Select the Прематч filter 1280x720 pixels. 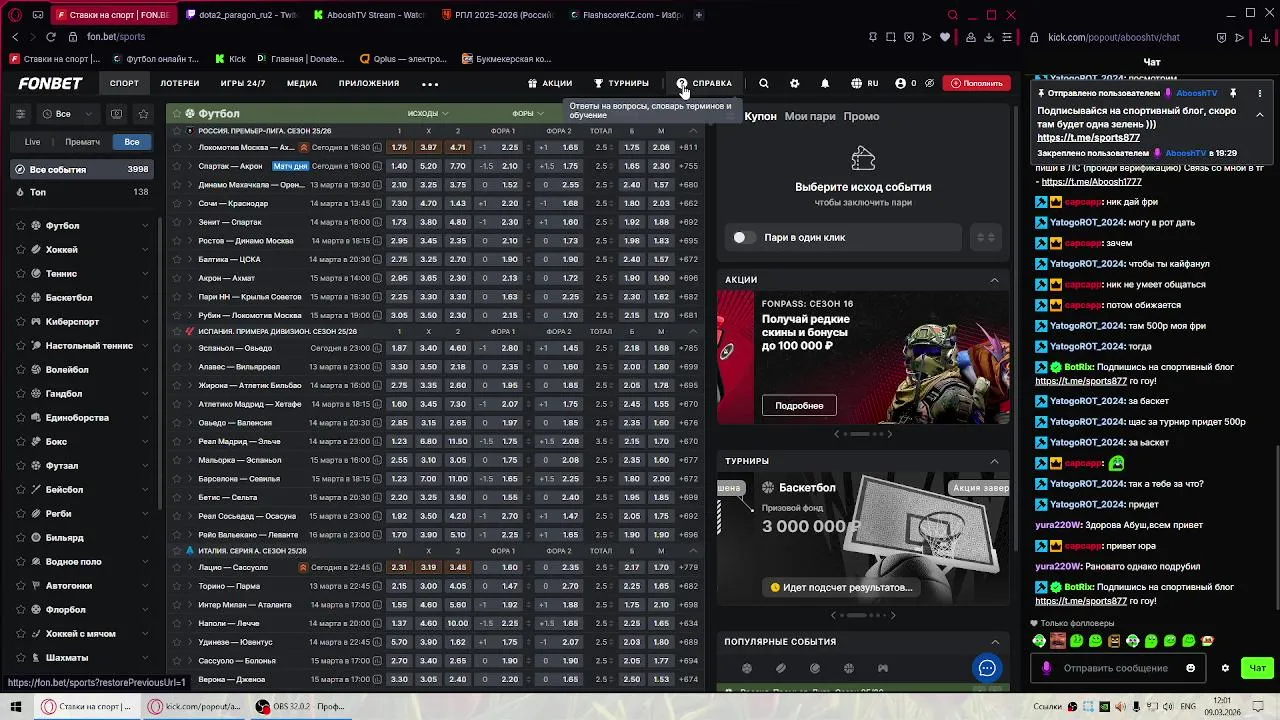click(x=82, y=142)
